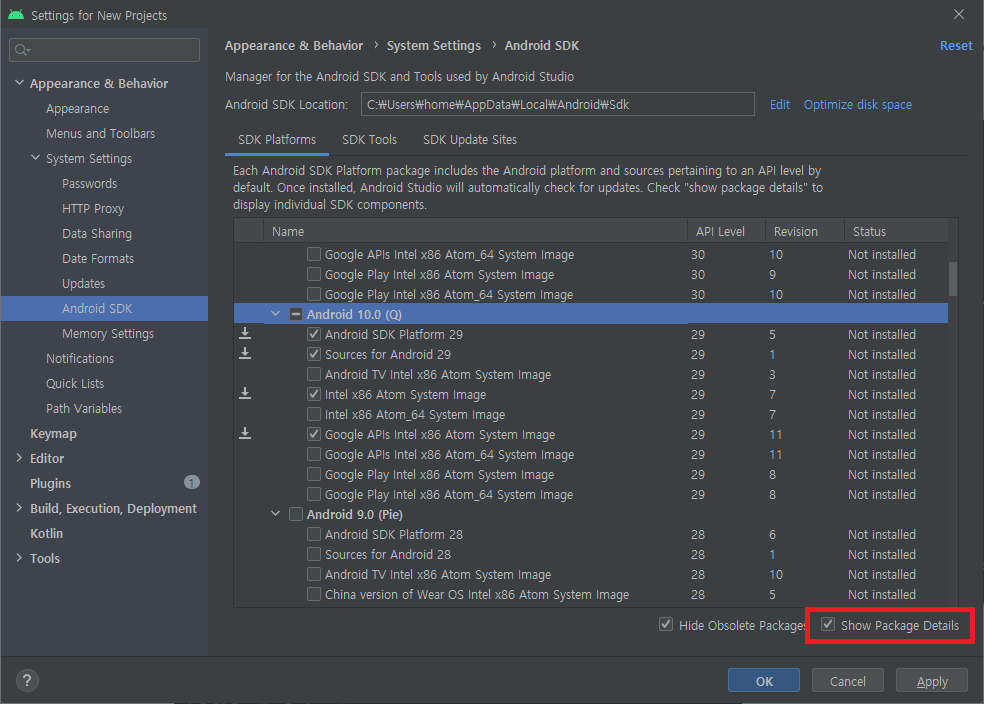Click the Cancel button
Viewport: 984px width, 704px height.
pos(848,681)
